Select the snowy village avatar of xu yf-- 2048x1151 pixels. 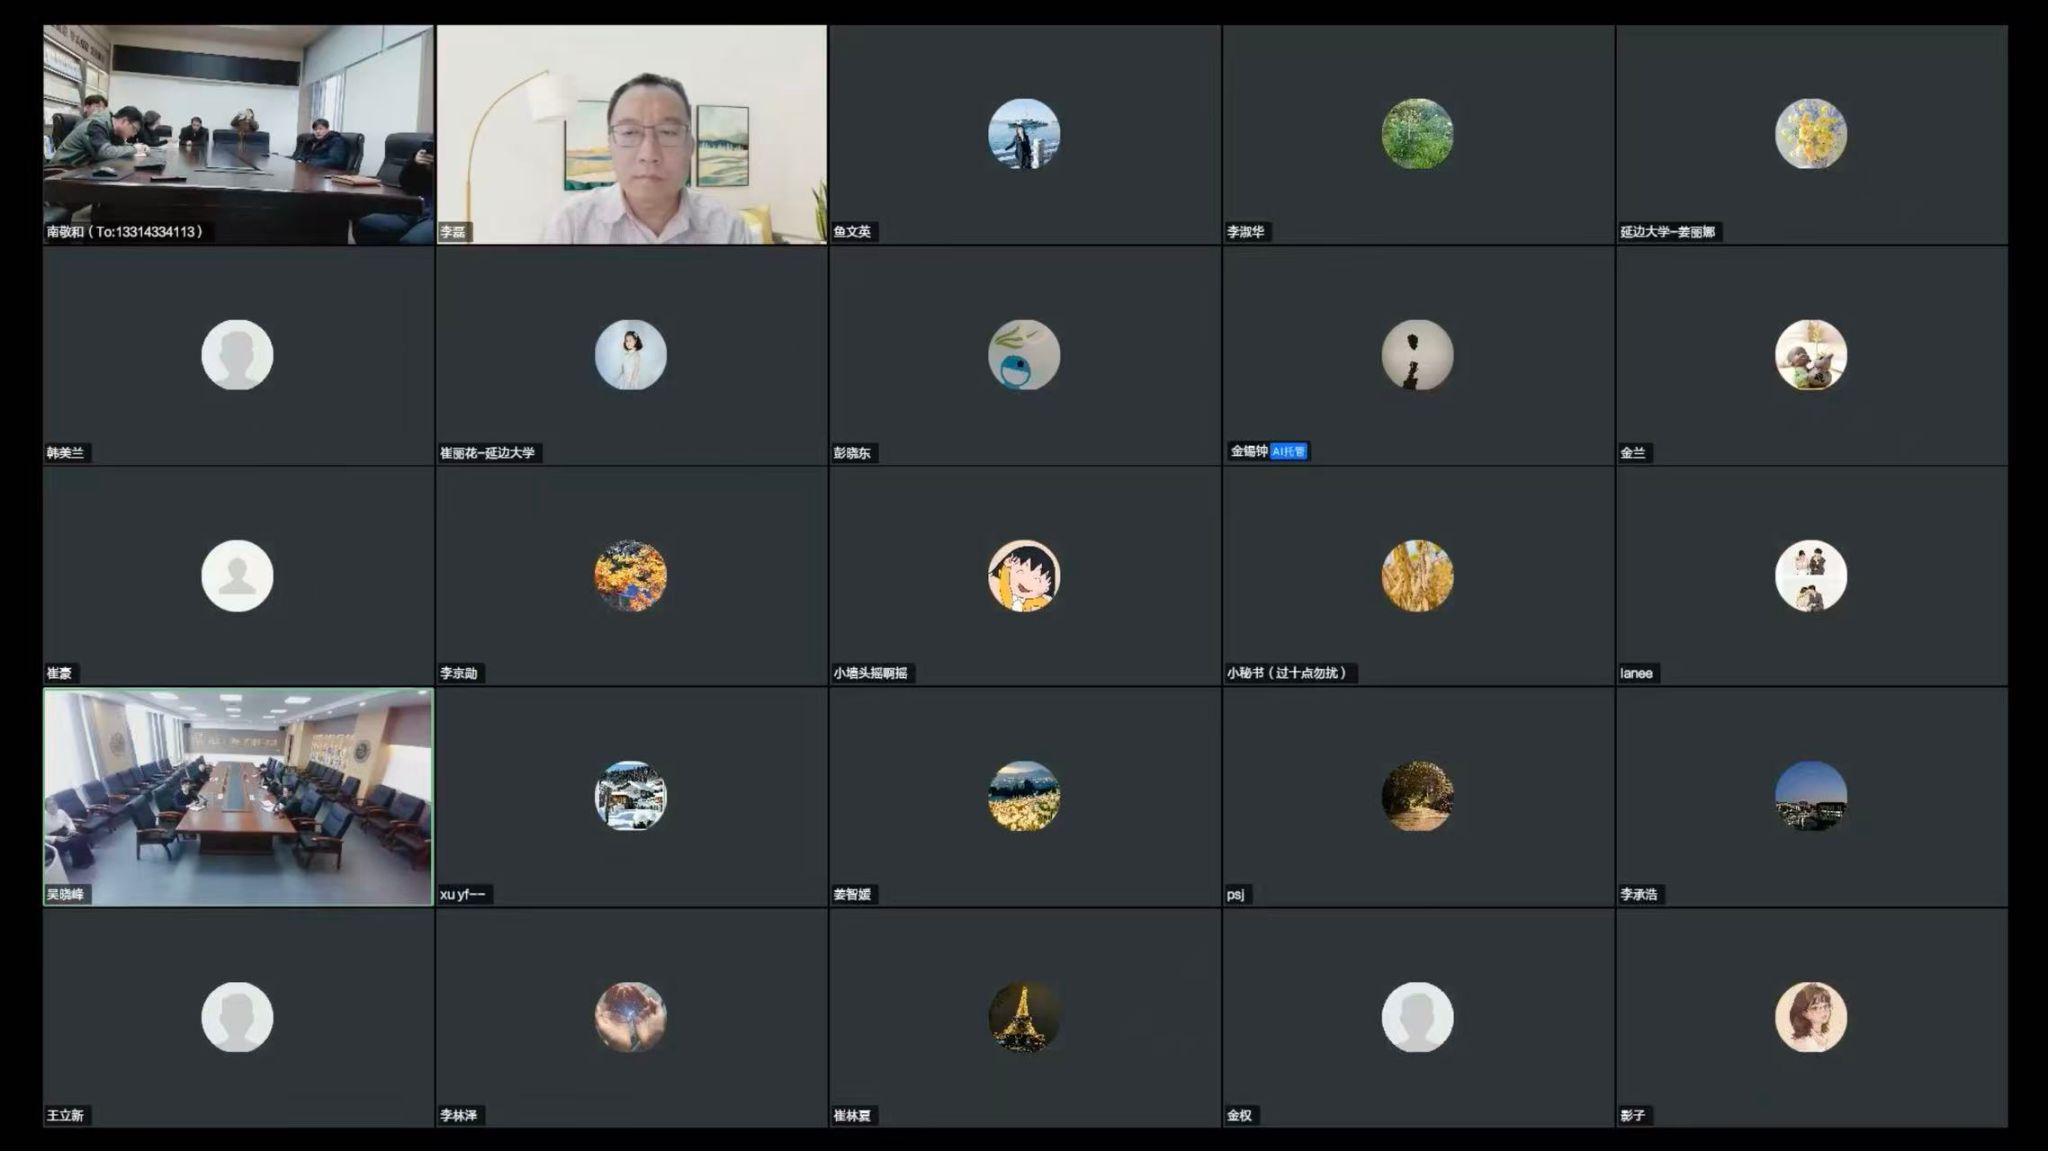(630, 796)
